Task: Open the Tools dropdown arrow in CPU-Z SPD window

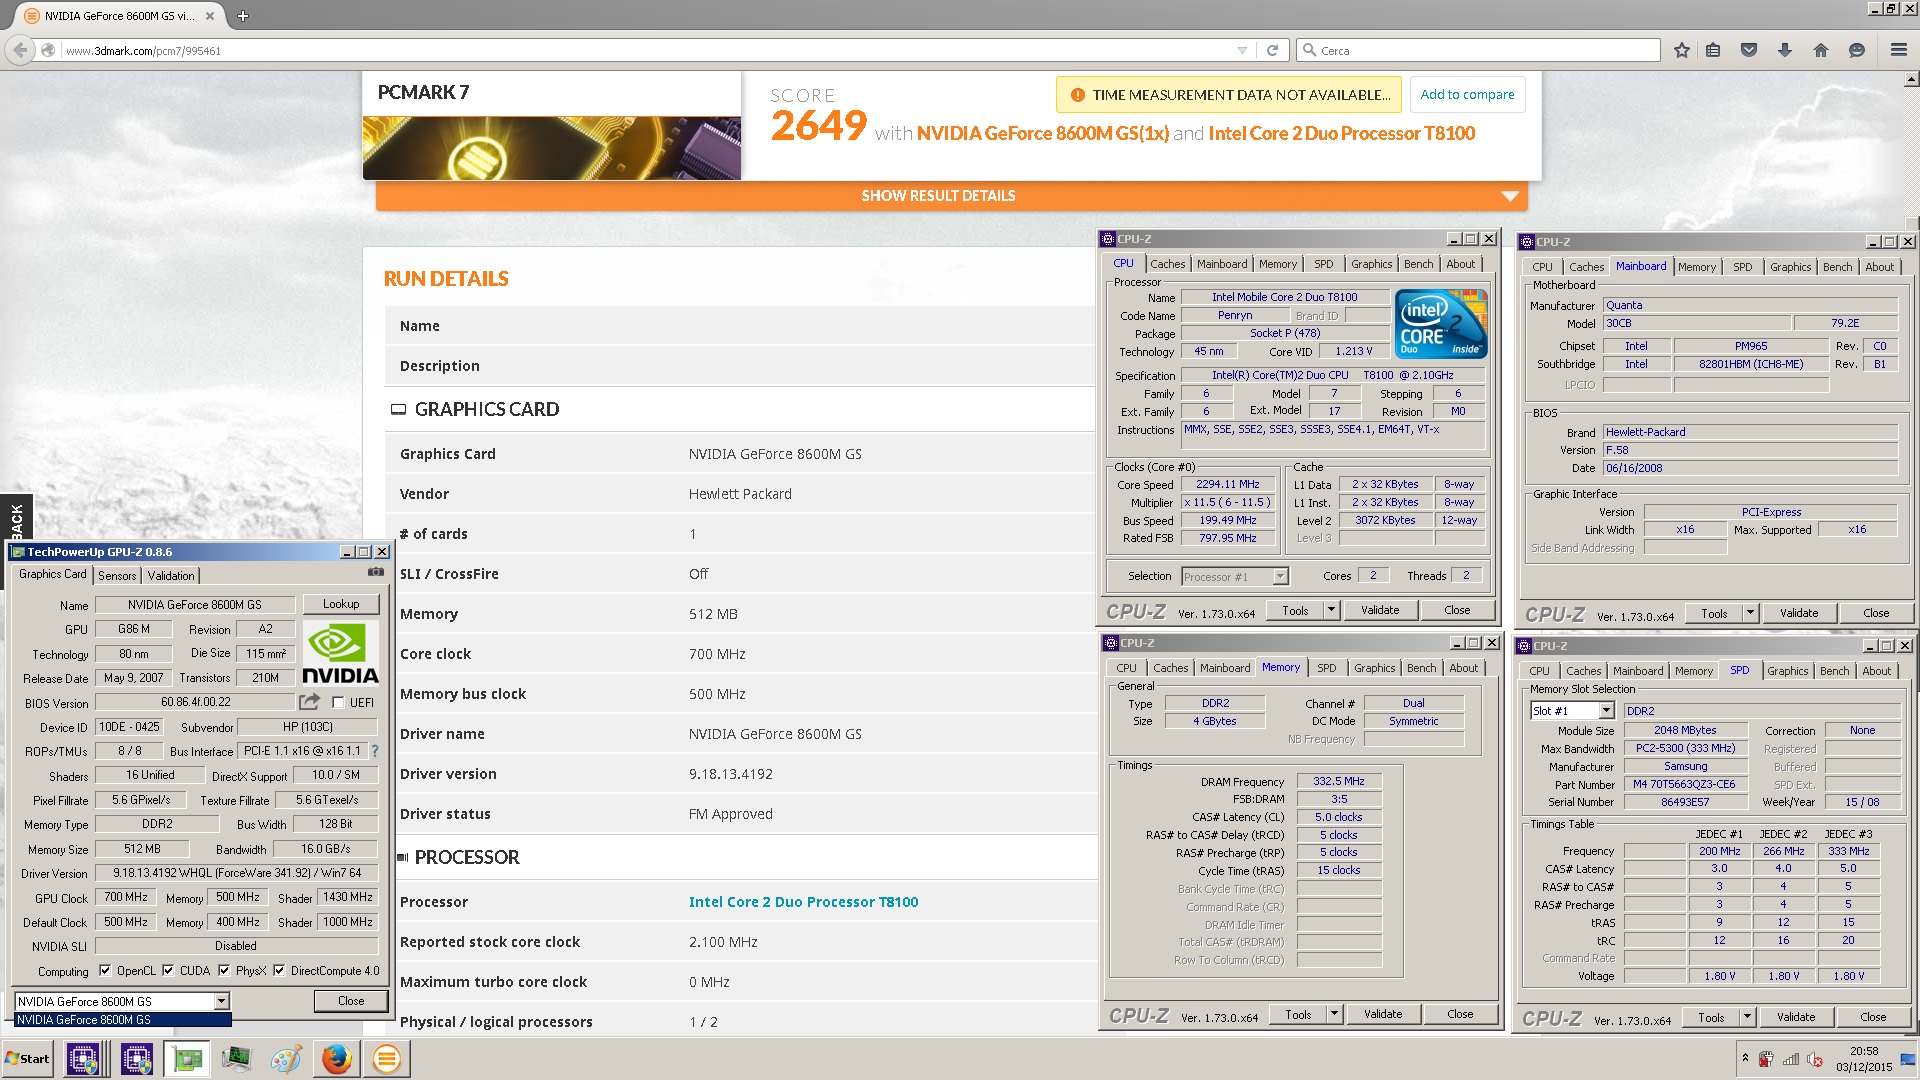Action: tap(1747, 1017)
